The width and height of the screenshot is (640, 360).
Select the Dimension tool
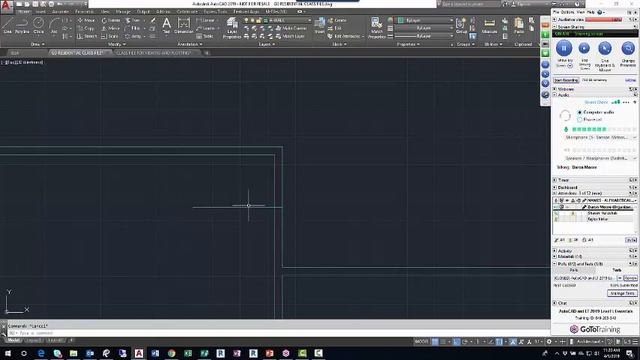[x=184, y=25]
